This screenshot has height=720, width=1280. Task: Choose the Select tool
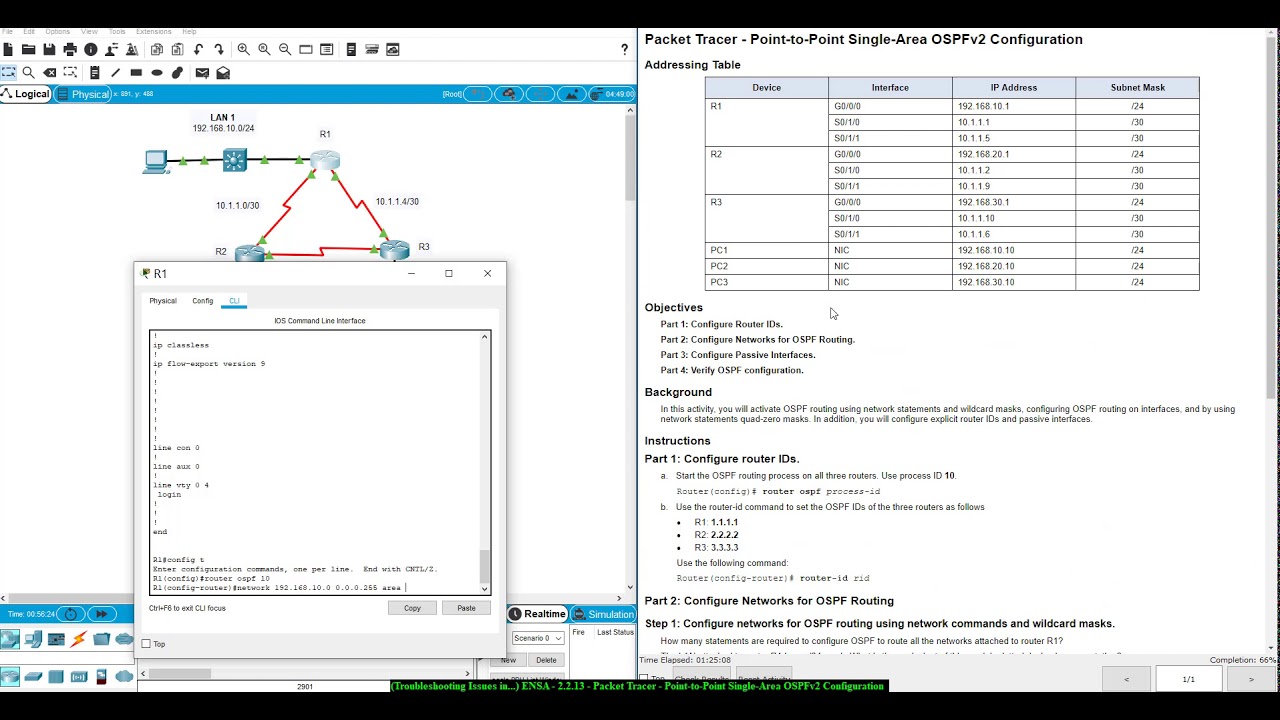point(8,72)
